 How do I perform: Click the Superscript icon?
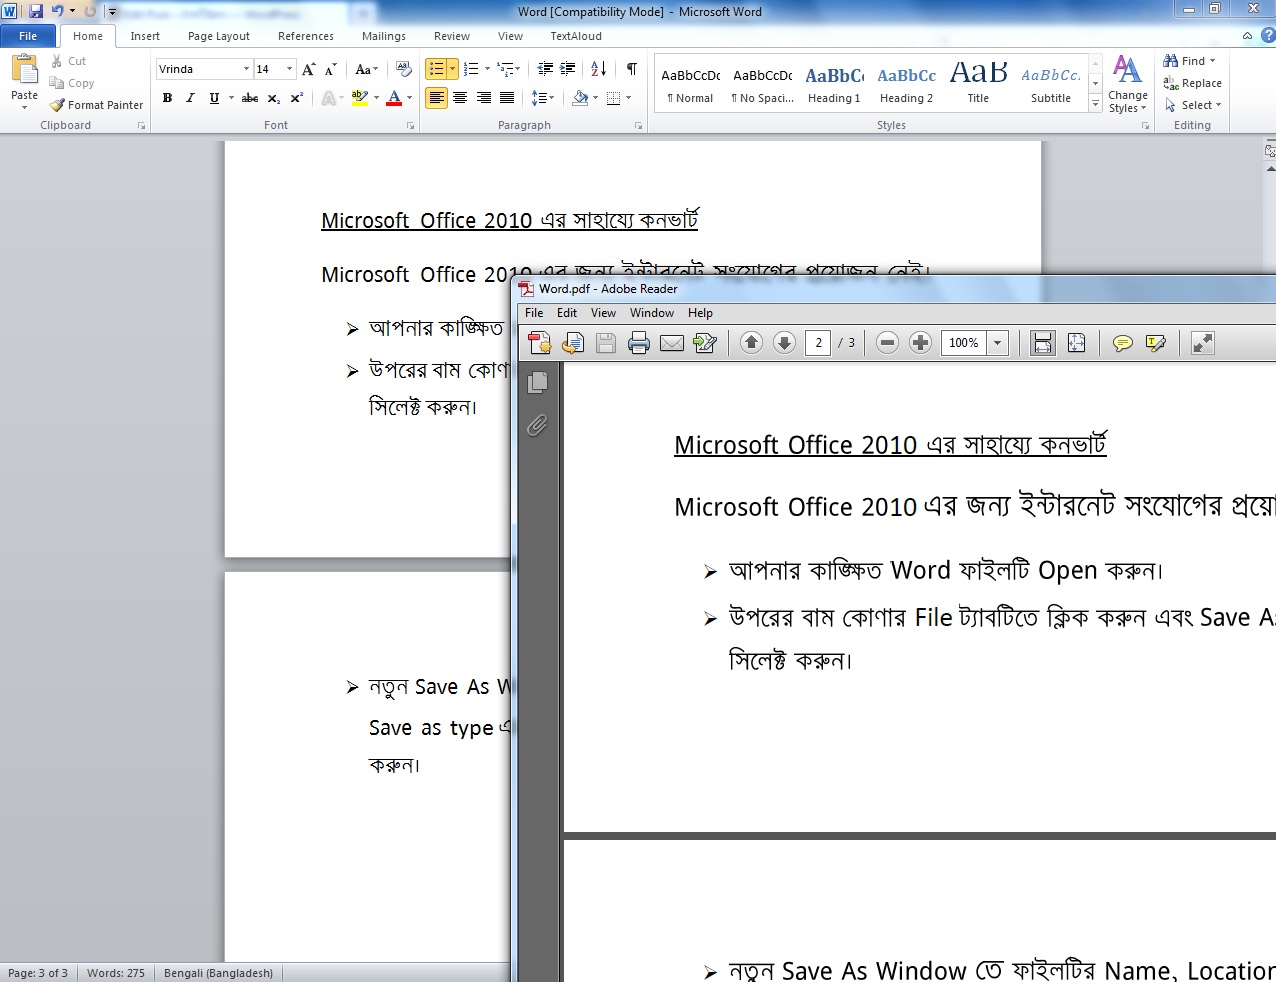pos(296,98)
